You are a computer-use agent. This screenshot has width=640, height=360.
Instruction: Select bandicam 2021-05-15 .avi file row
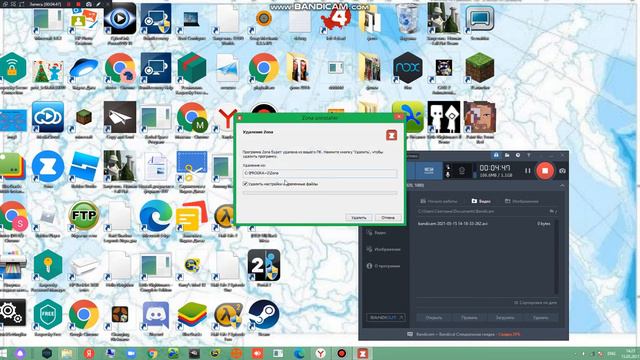pos(484,224)
